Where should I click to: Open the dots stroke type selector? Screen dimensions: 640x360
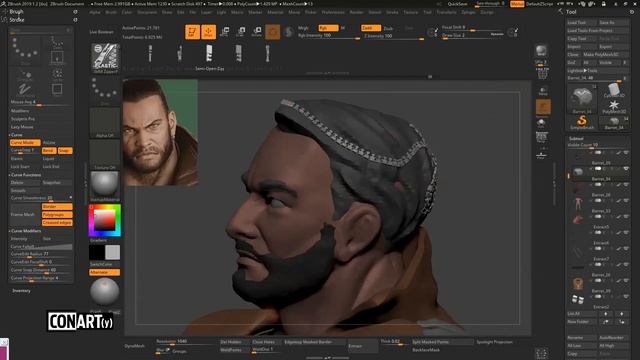(105, 90)
